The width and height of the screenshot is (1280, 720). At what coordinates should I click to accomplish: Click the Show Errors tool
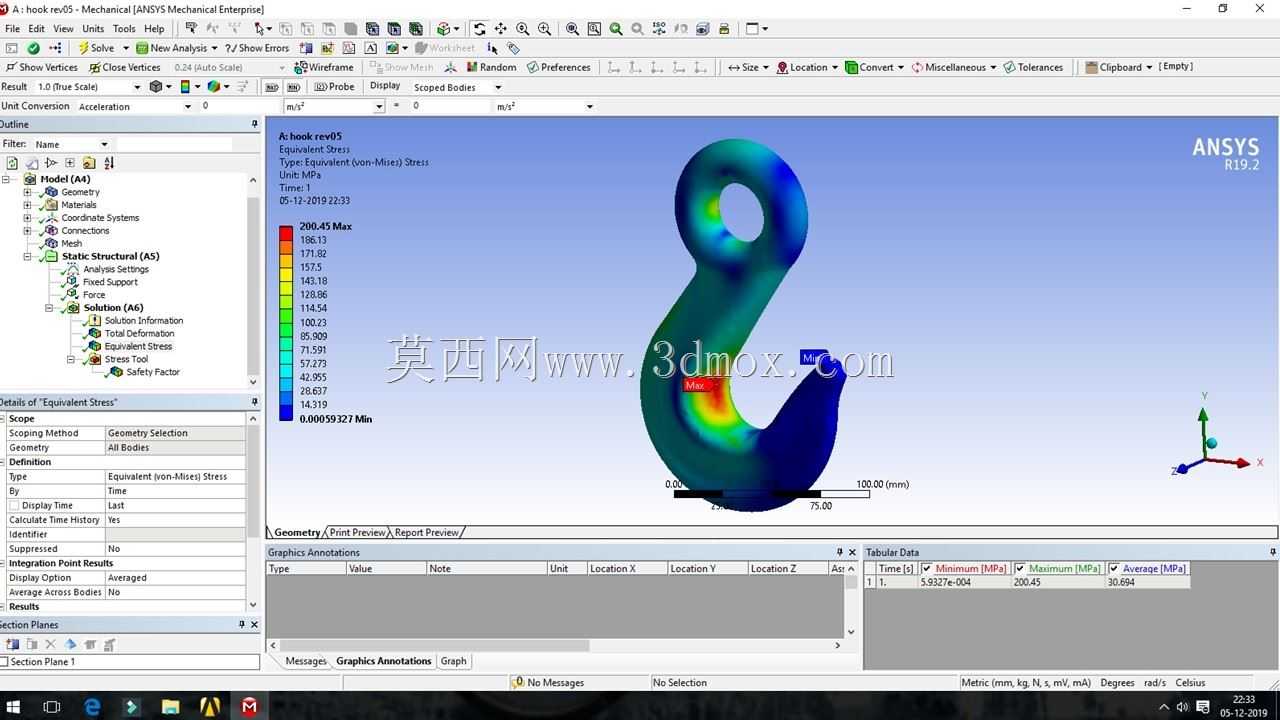pos(257,48)
